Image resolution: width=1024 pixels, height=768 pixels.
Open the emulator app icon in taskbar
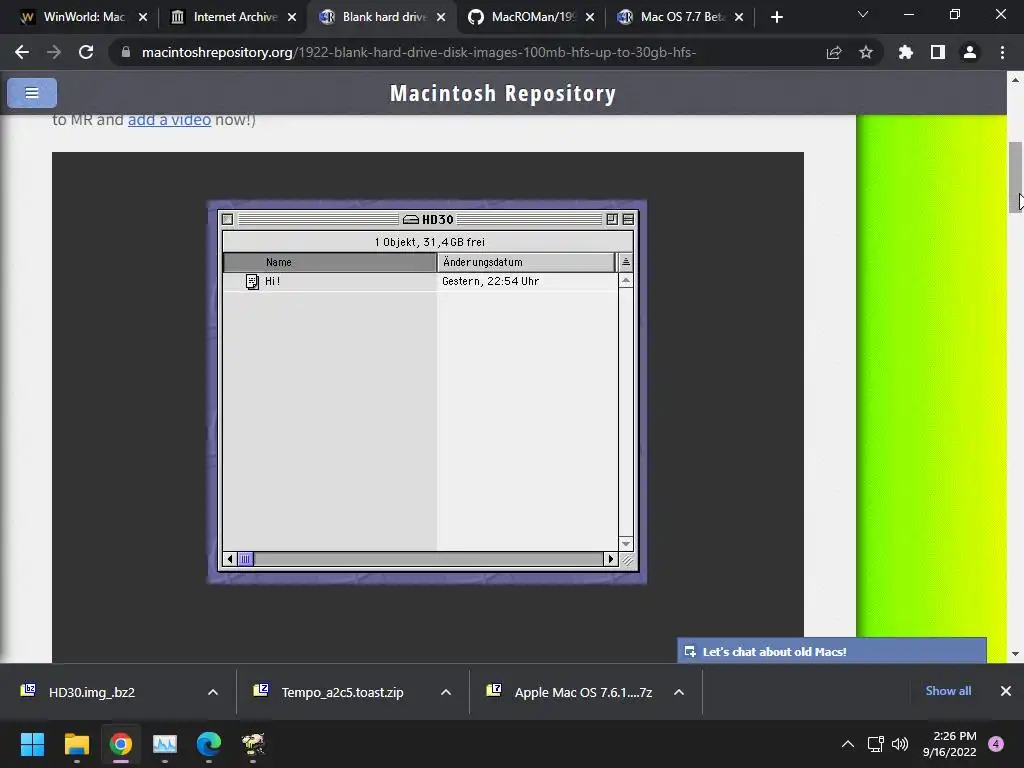point(253,744)
